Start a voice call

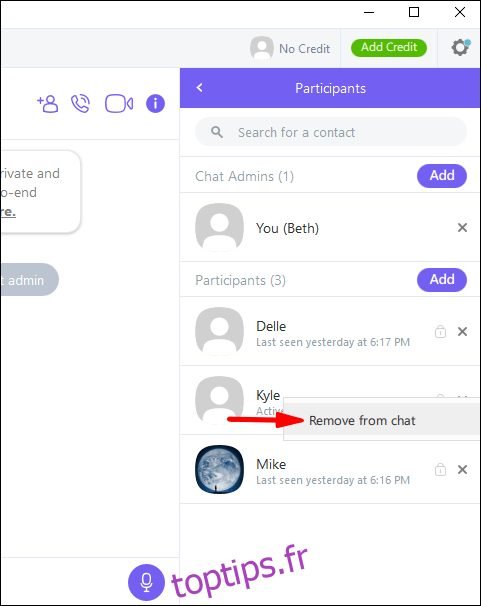[x=81, y=104]
